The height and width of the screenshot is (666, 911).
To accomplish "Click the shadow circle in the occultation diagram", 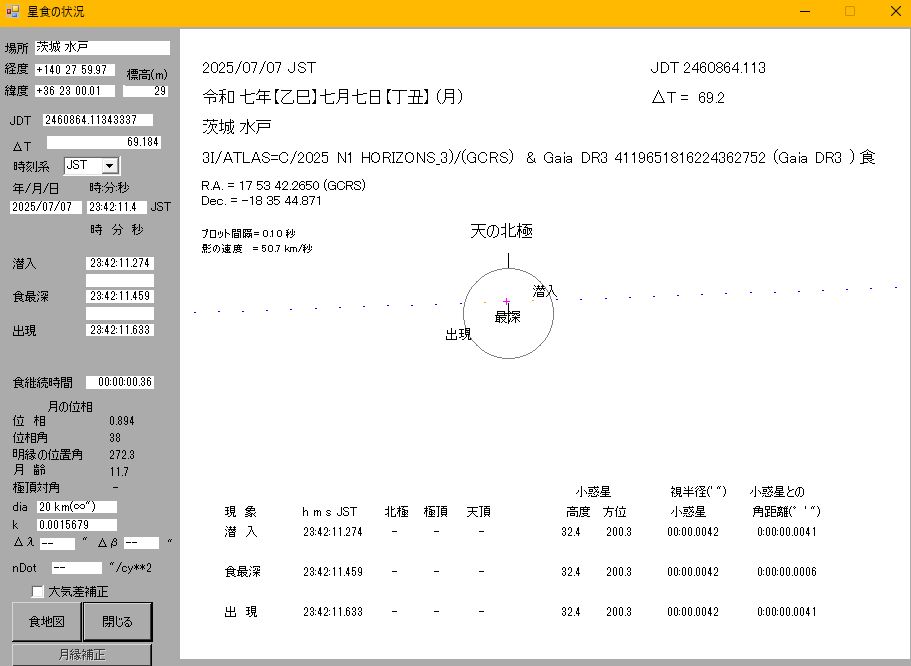I will (508, 314).
